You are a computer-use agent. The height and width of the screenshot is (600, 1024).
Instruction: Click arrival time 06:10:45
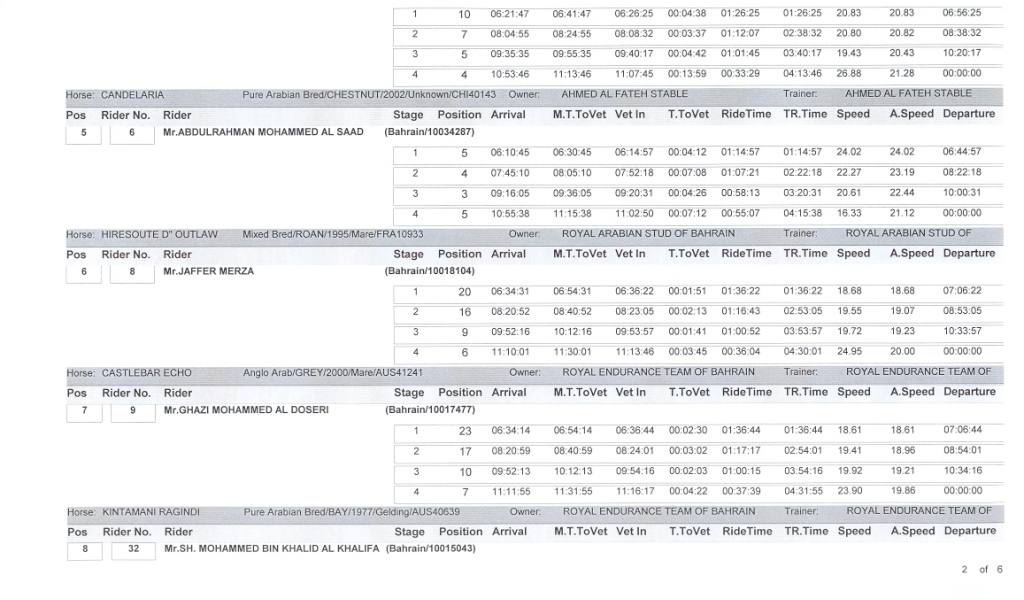point(510,153)
